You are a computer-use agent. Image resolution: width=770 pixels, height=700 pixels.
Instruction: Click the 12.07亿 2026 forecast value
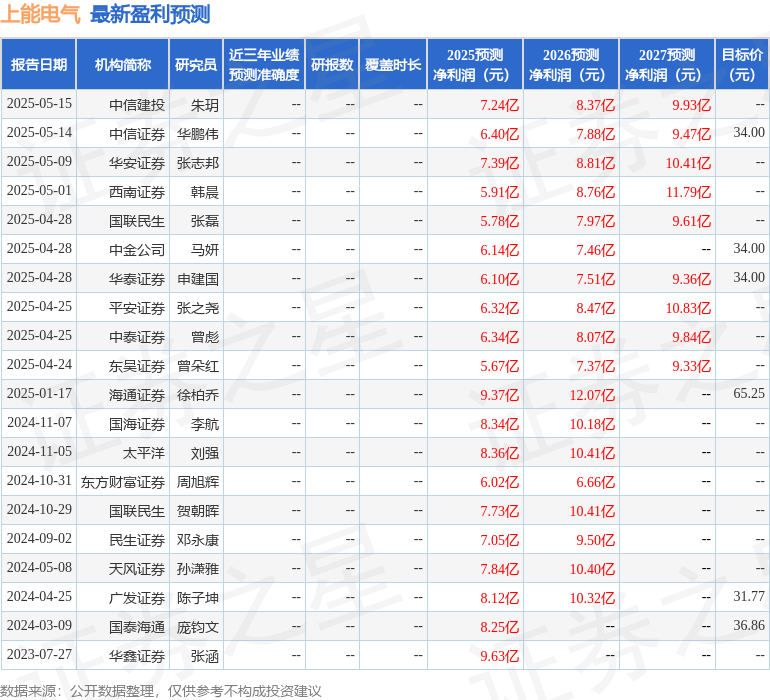pyautogui.click(x=592, y=395)
